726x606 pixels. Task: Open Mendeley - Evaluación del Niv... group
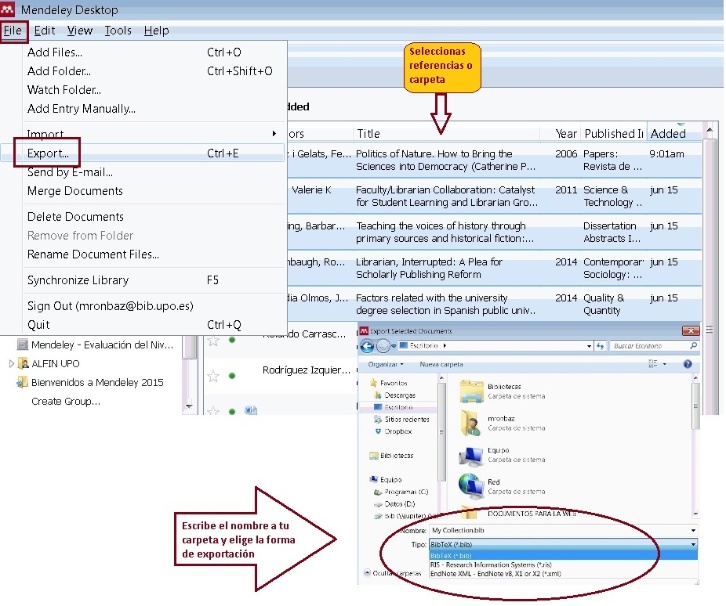[x=95, y=345]
